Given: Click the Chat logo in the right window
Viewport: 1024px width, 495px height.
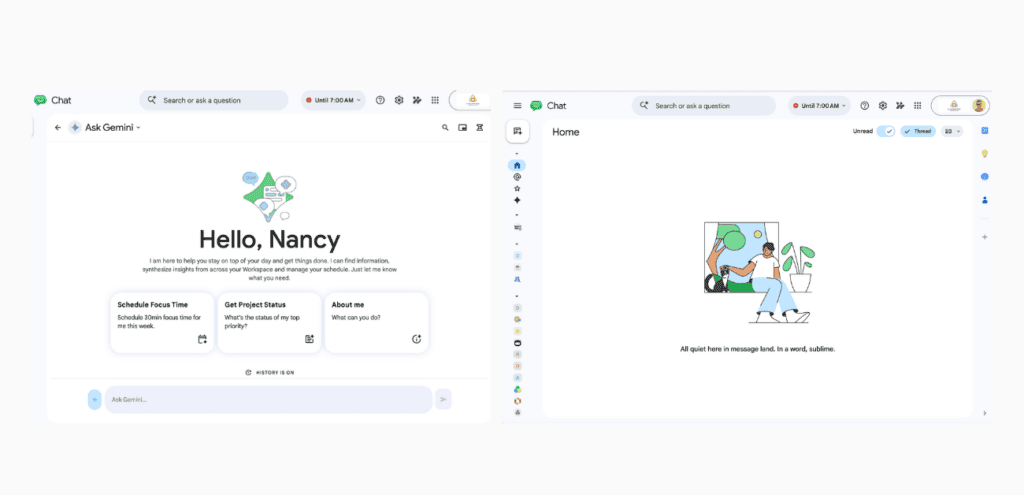Looking at the screenshot, I should (x=536, y=106).
